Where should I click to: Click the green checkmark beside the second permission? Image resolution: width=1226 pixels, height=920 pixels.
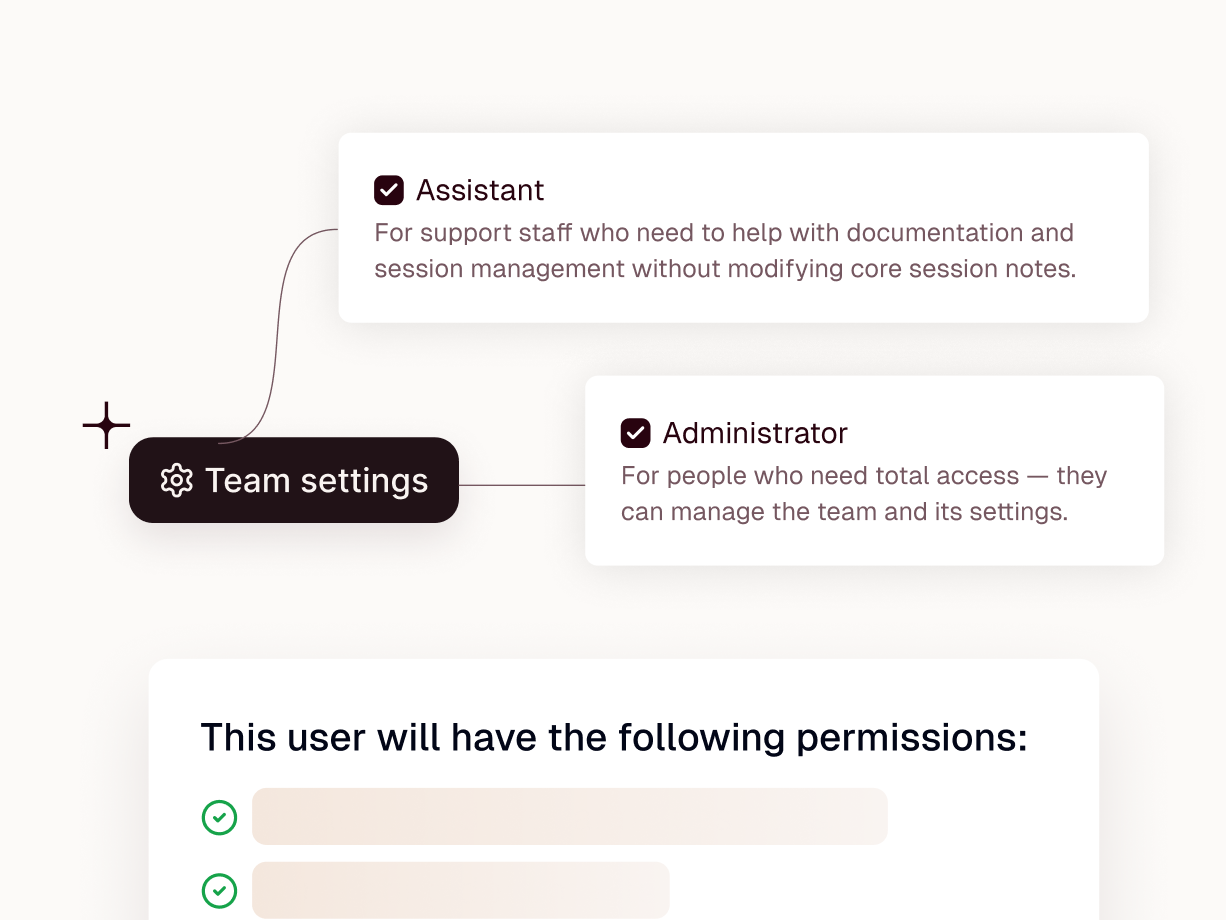coord(219,890)
